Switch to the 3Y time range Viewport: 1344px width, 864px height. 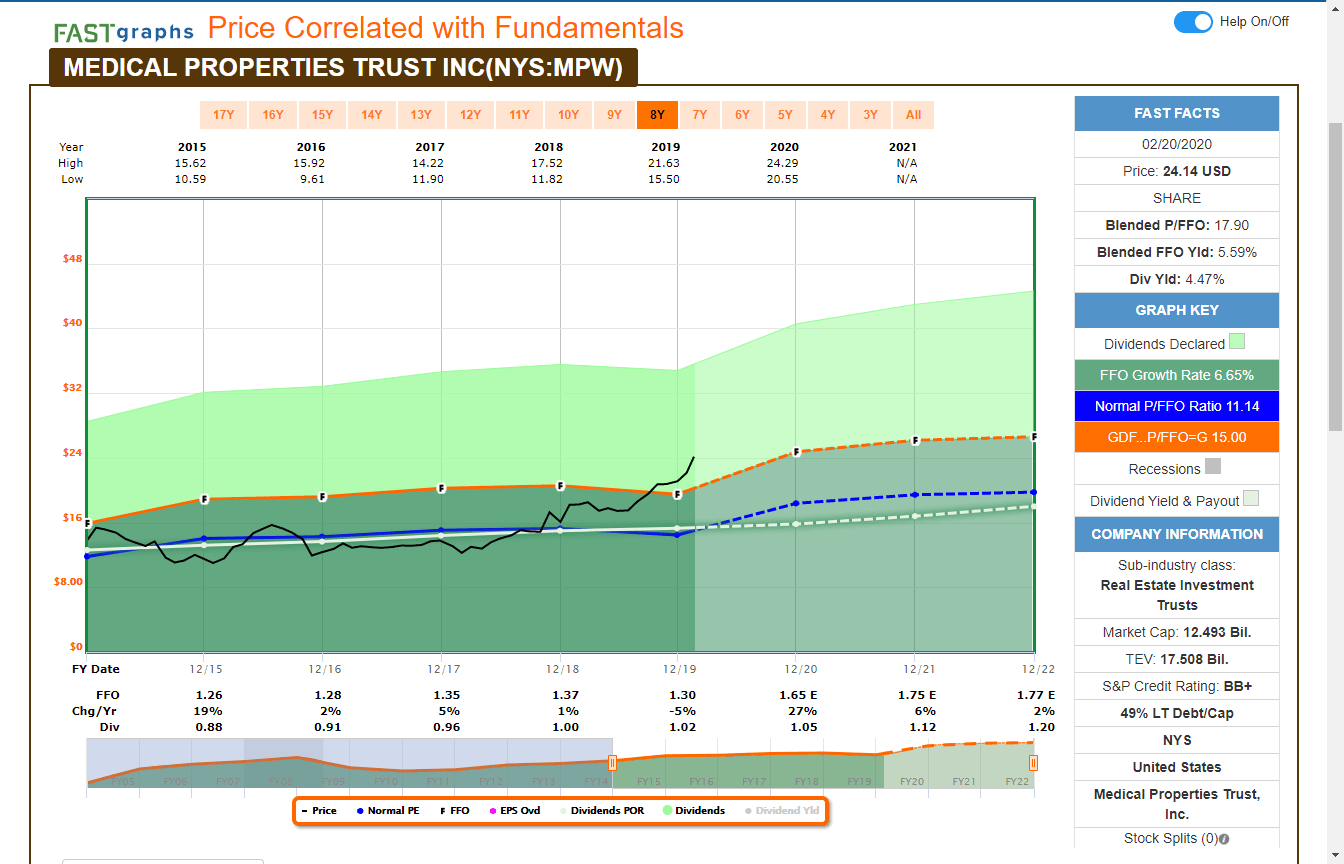pyautogui.click(x=871, y=115)
